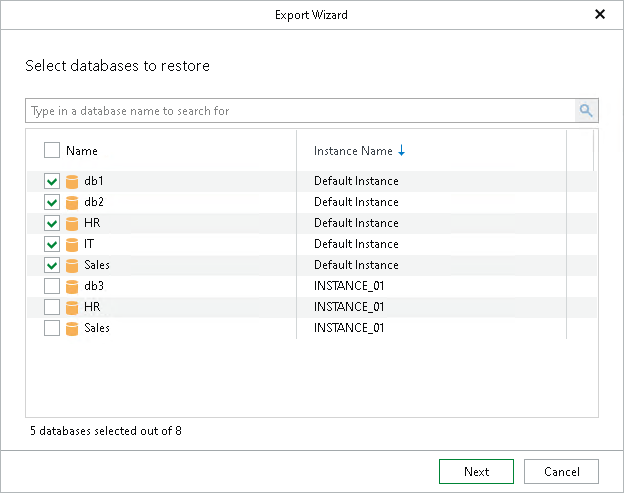Click the INSTANCE_01 Sales database icon
This screenshot has width=624, height=493.
pyautogui.click(x=72, y=328)
